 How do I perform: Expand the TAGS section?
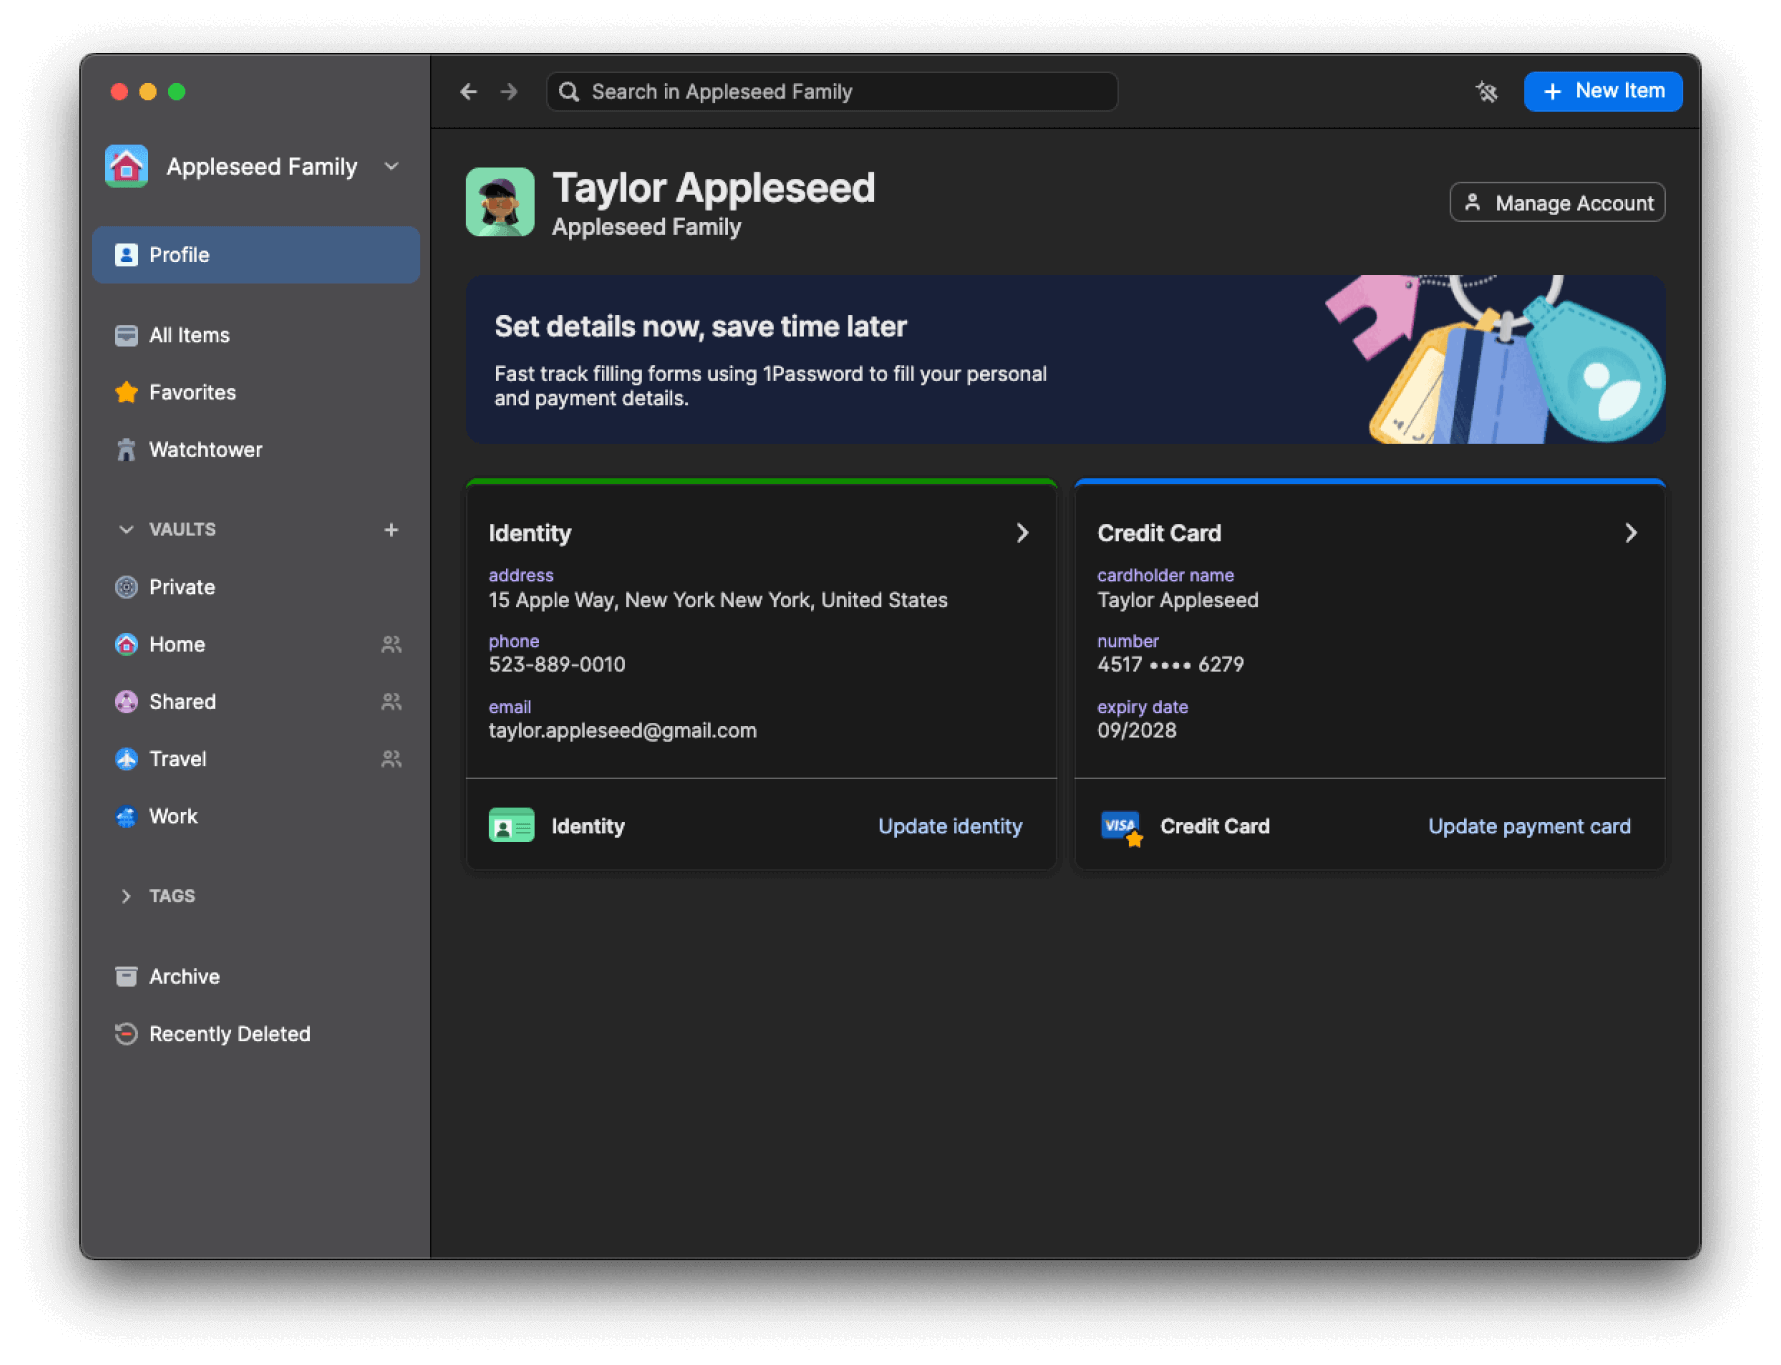(126, 896)
